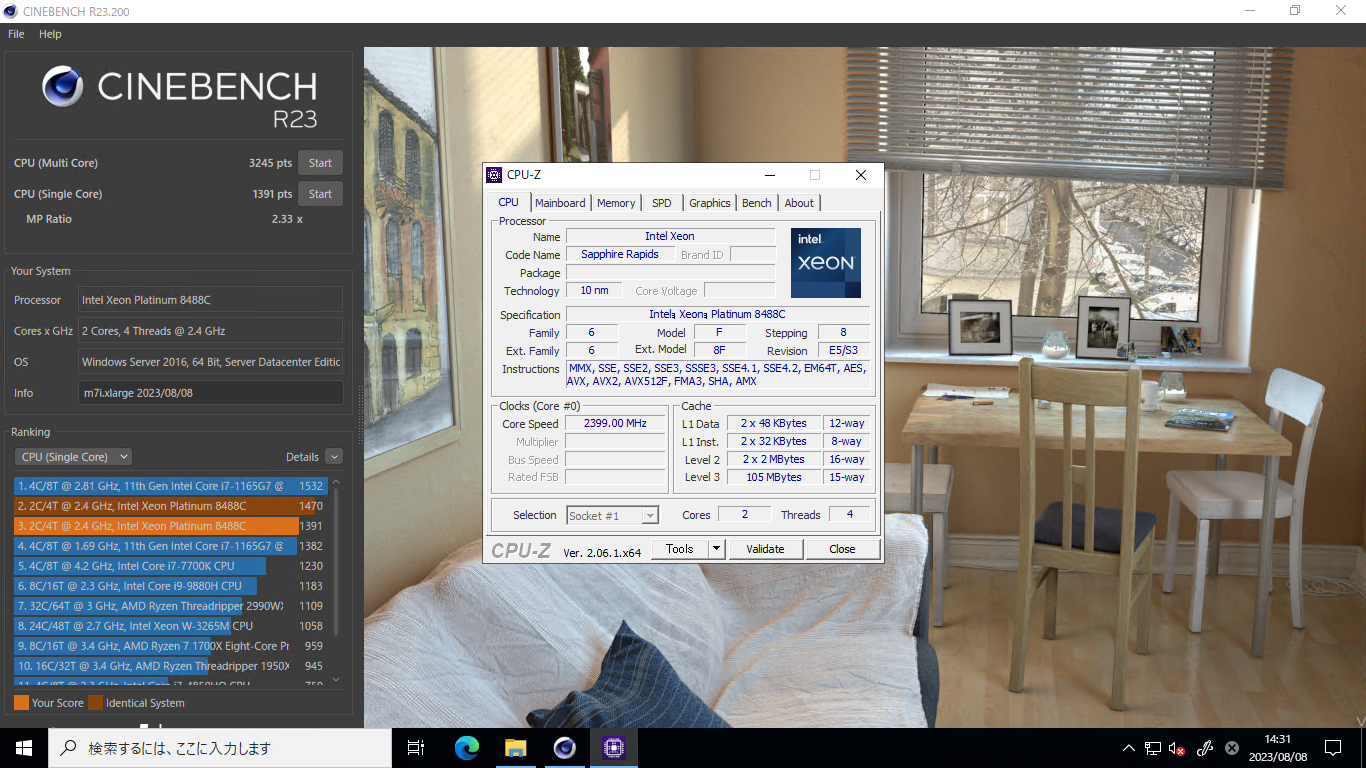Click the network icon in system tray
The image size is (1366, 768).
point(1153,748)
